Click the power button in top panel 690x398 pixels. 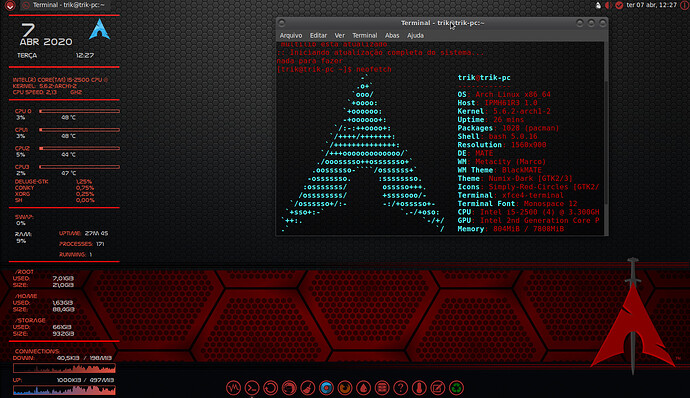(684, 5)
